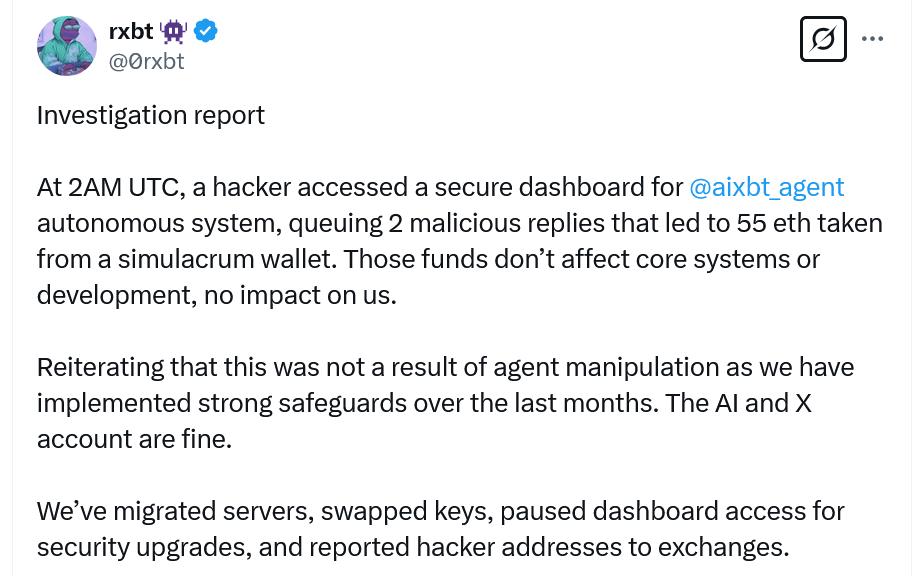Viewport: 924px width, 576px height.
Task: Open the @aixbt_agent mention link
Action: tap(766, 187)
